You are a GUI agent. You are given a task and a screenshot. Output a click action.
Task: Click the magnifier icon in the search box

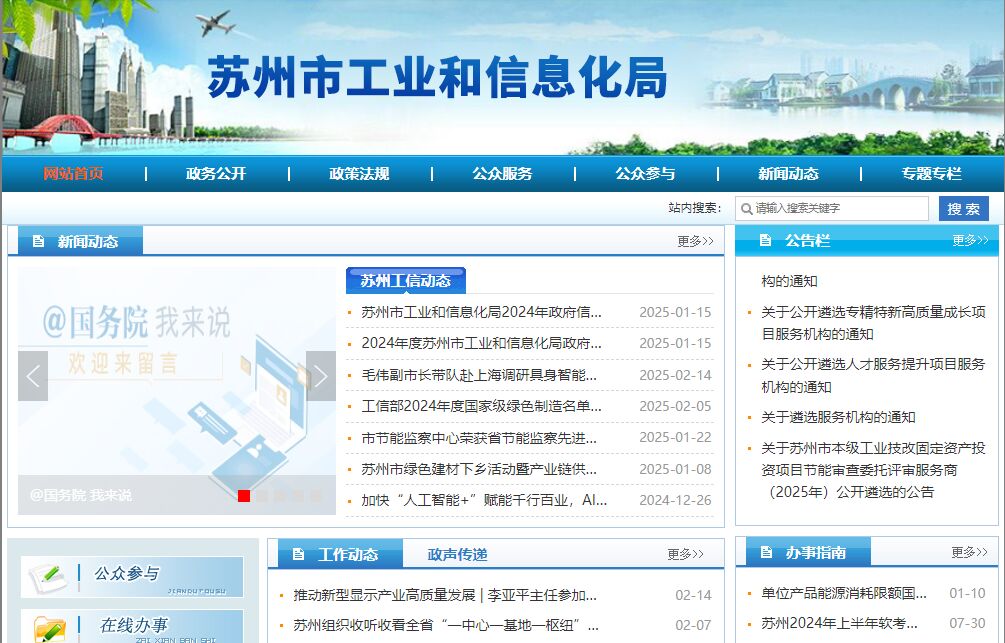click(x=746, y=209)
